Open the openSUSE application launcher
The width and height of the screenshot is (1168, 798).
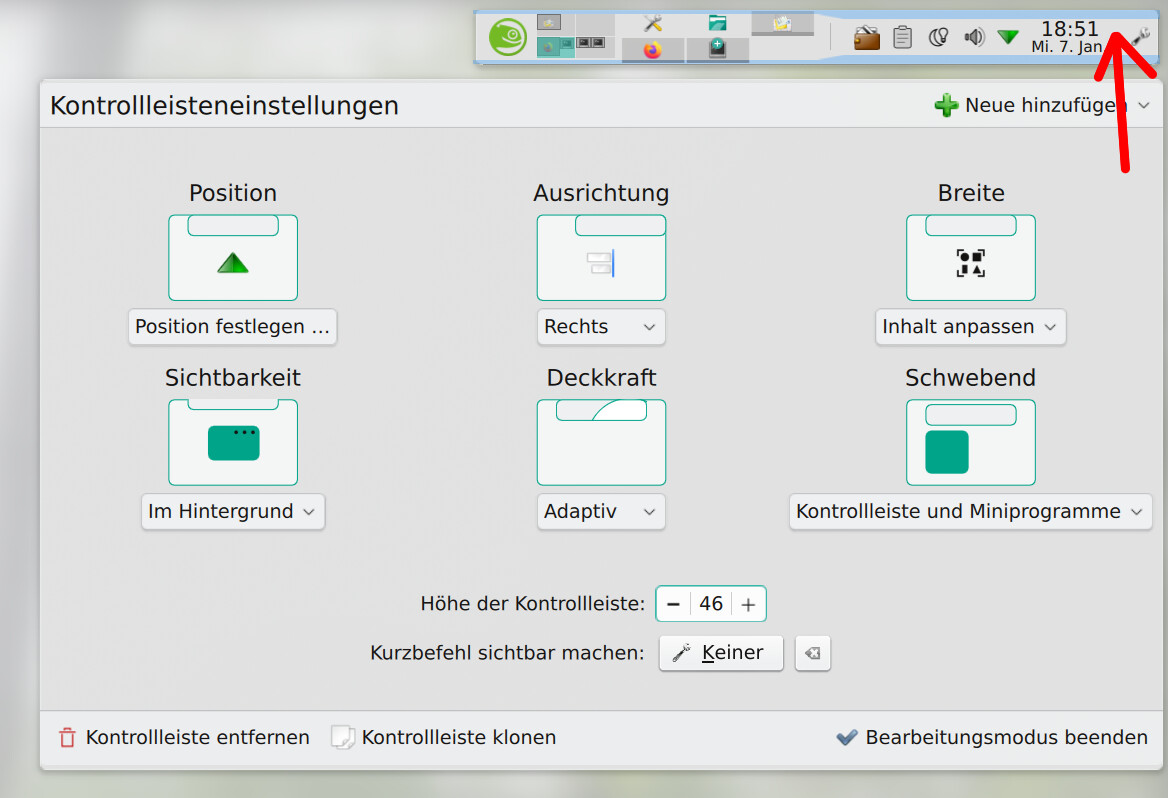click(x=508, y=38)
